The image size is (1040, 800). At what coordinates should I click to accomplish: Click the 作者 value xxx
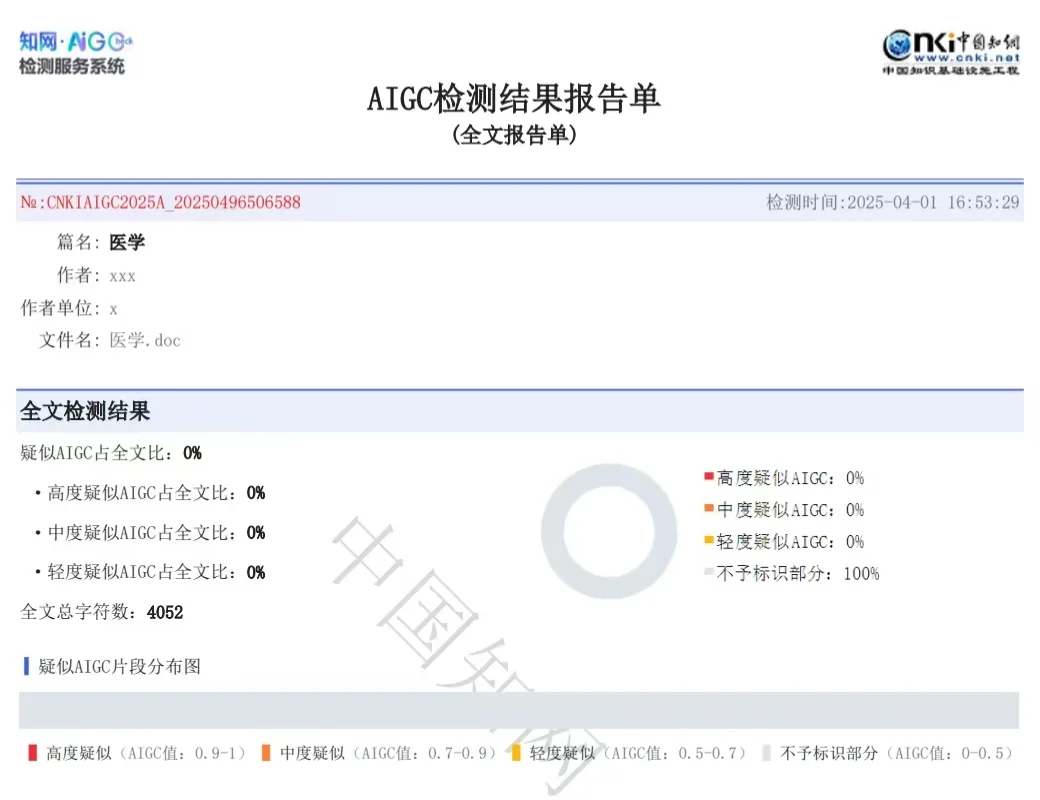[x=123, y=276]
